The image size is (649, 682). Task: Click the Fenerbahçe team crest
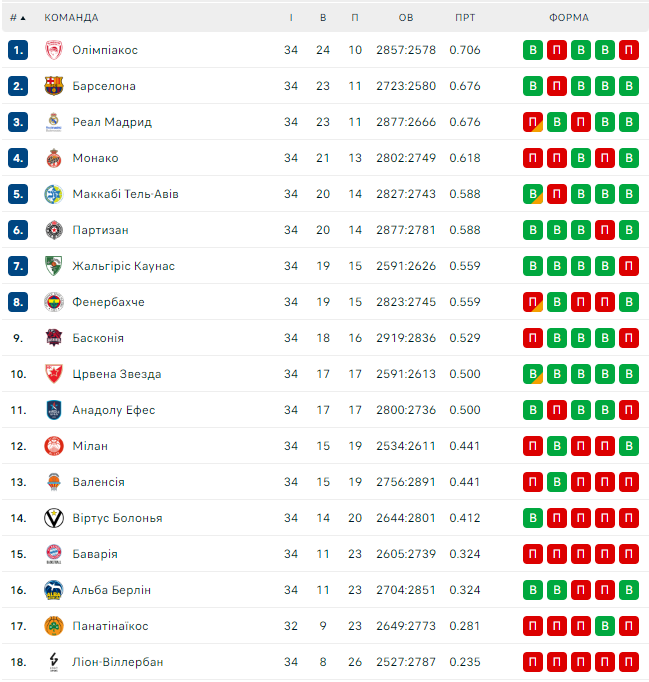tap(54, 302)
